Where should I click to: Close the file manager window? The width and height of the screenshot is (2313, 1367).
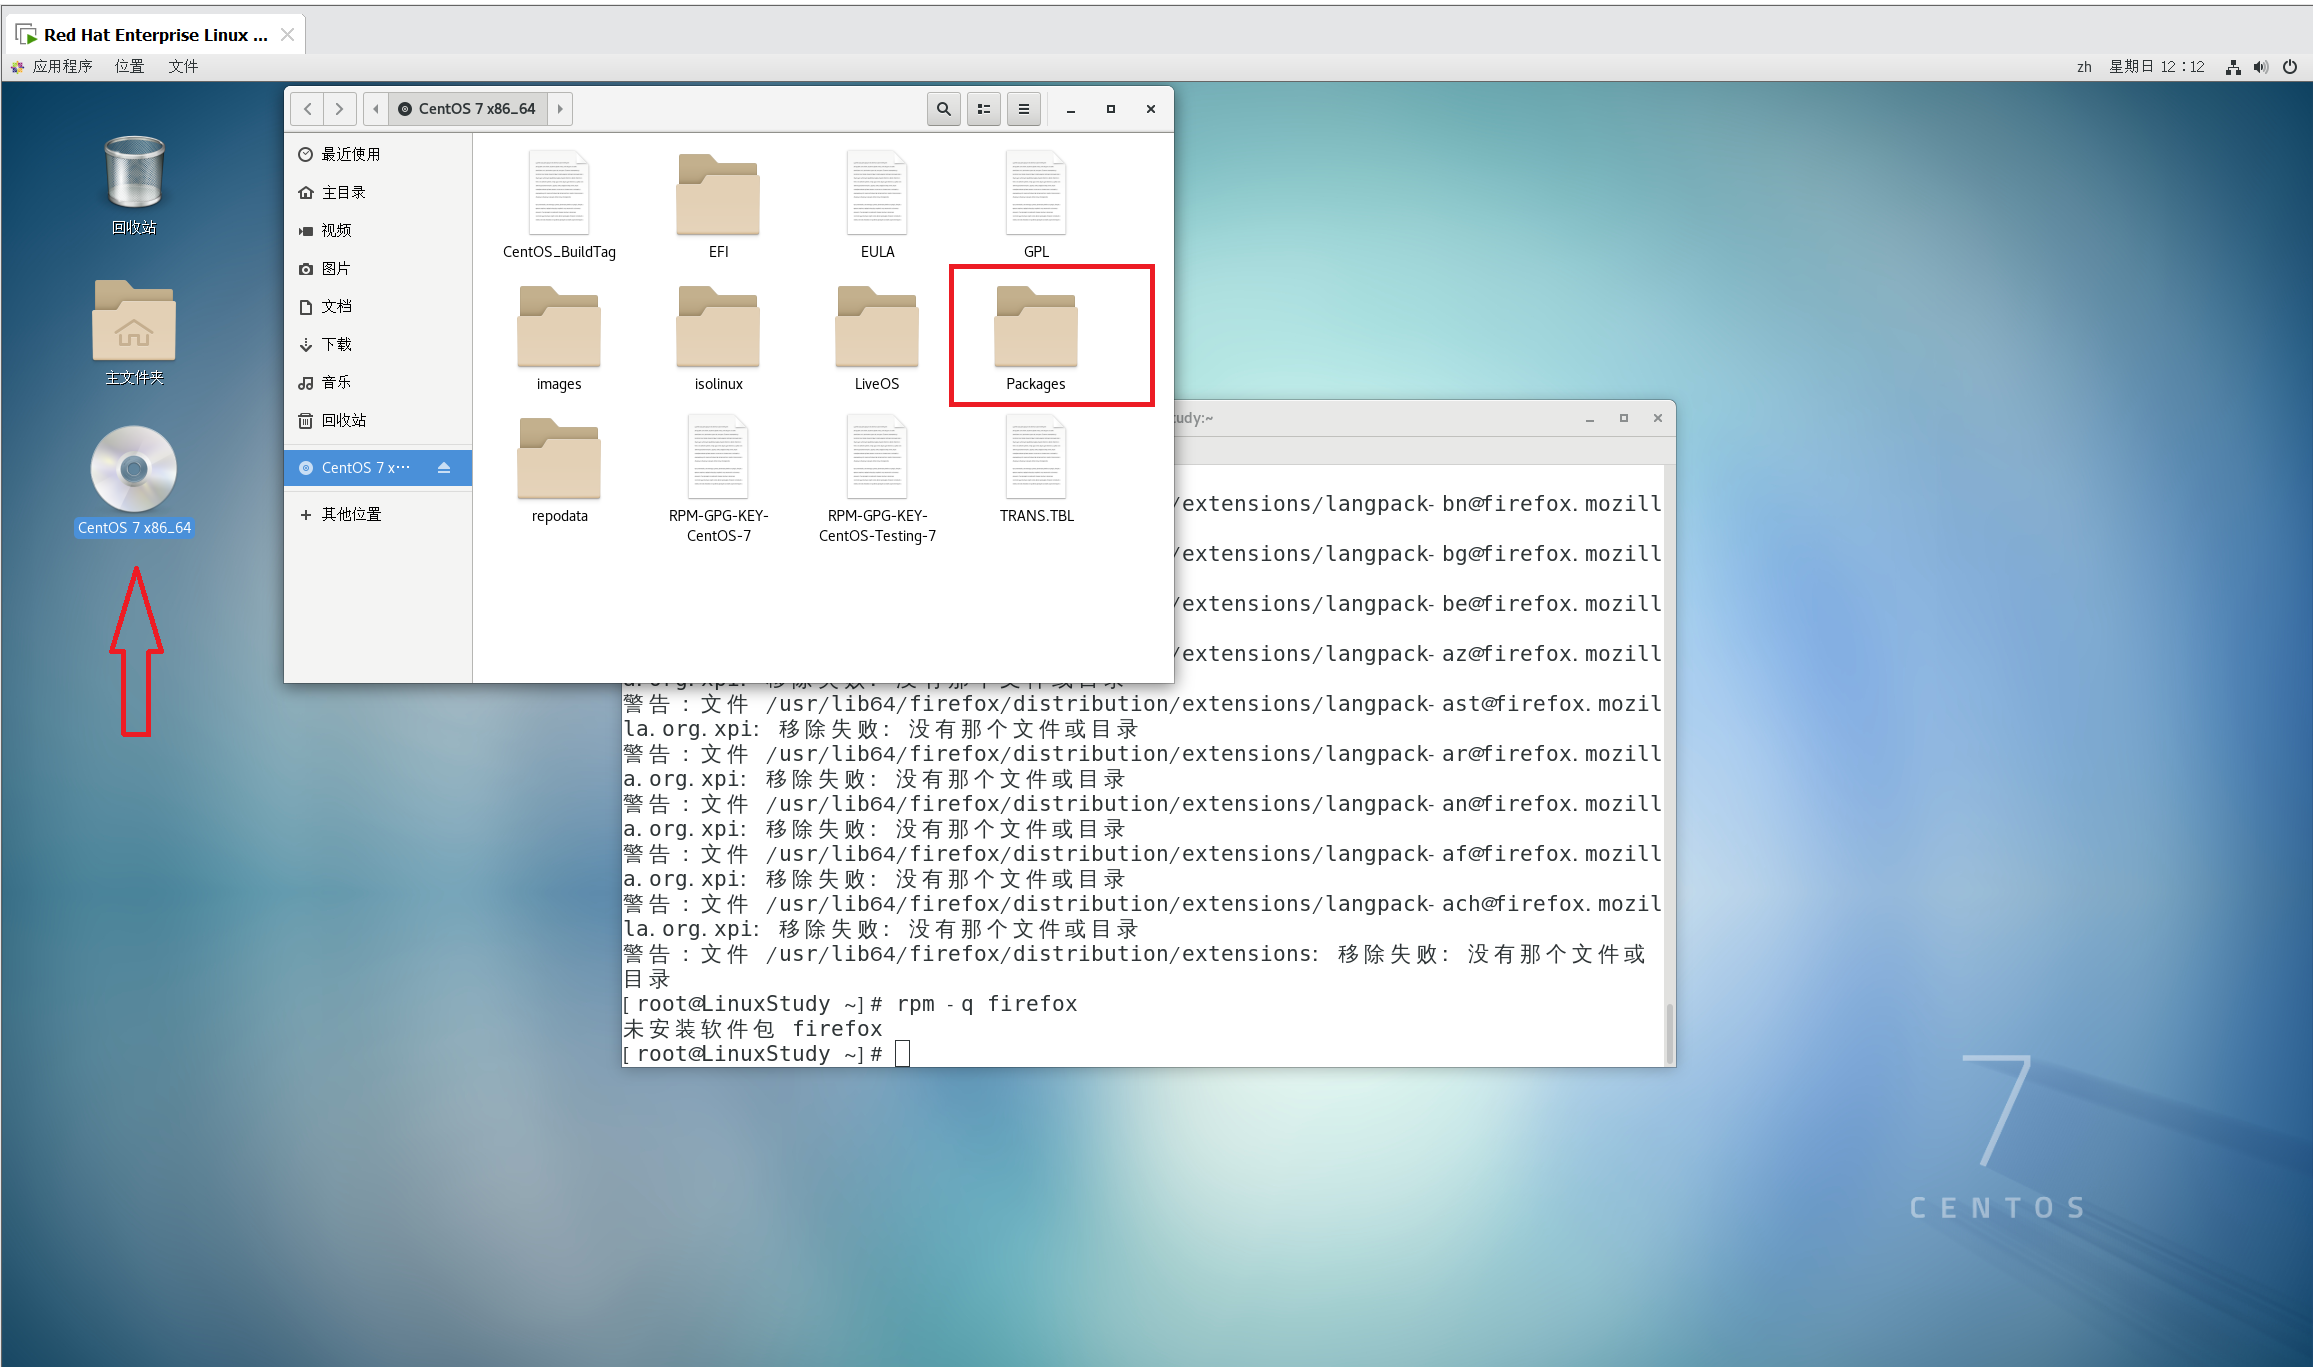1151,109
